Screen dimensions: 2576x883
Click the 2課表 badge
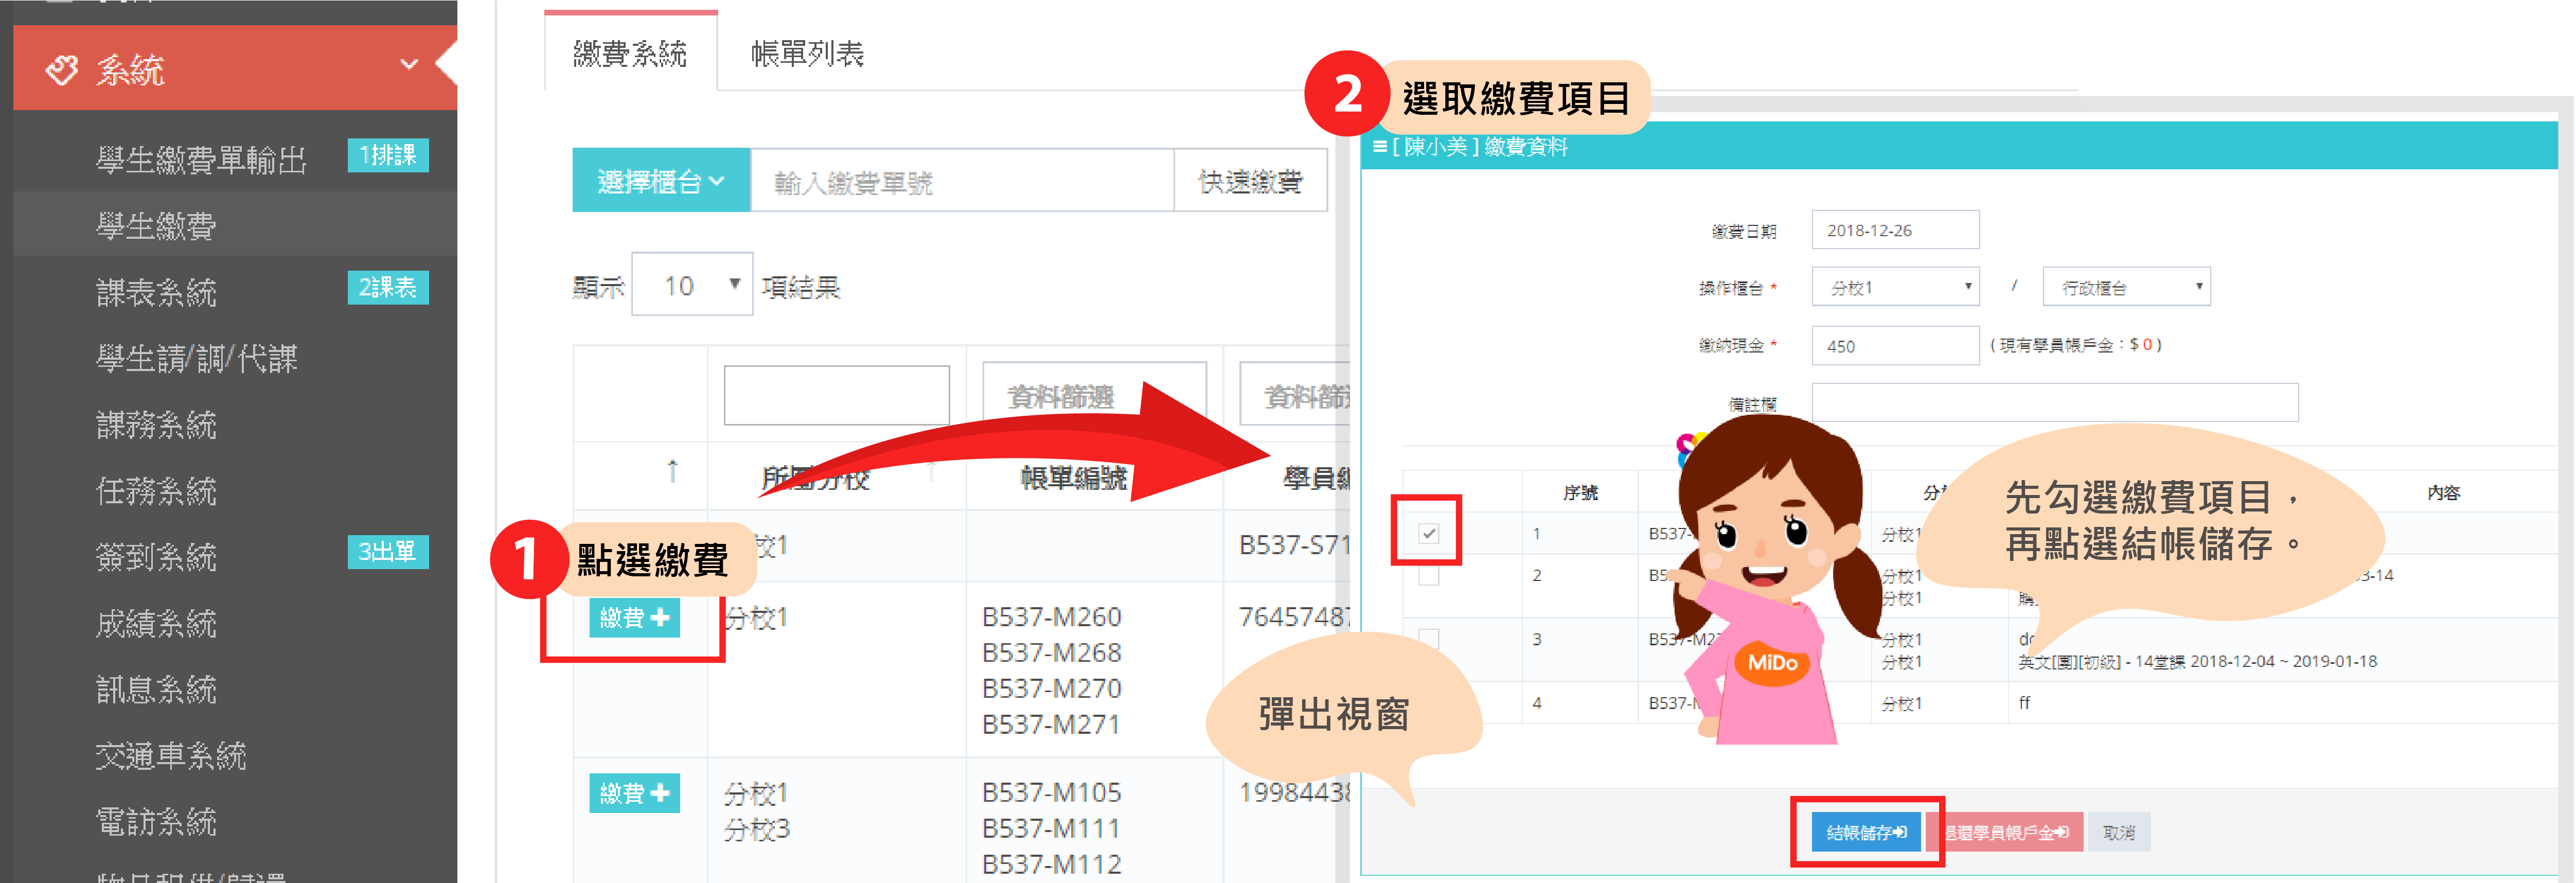(388, 288)
